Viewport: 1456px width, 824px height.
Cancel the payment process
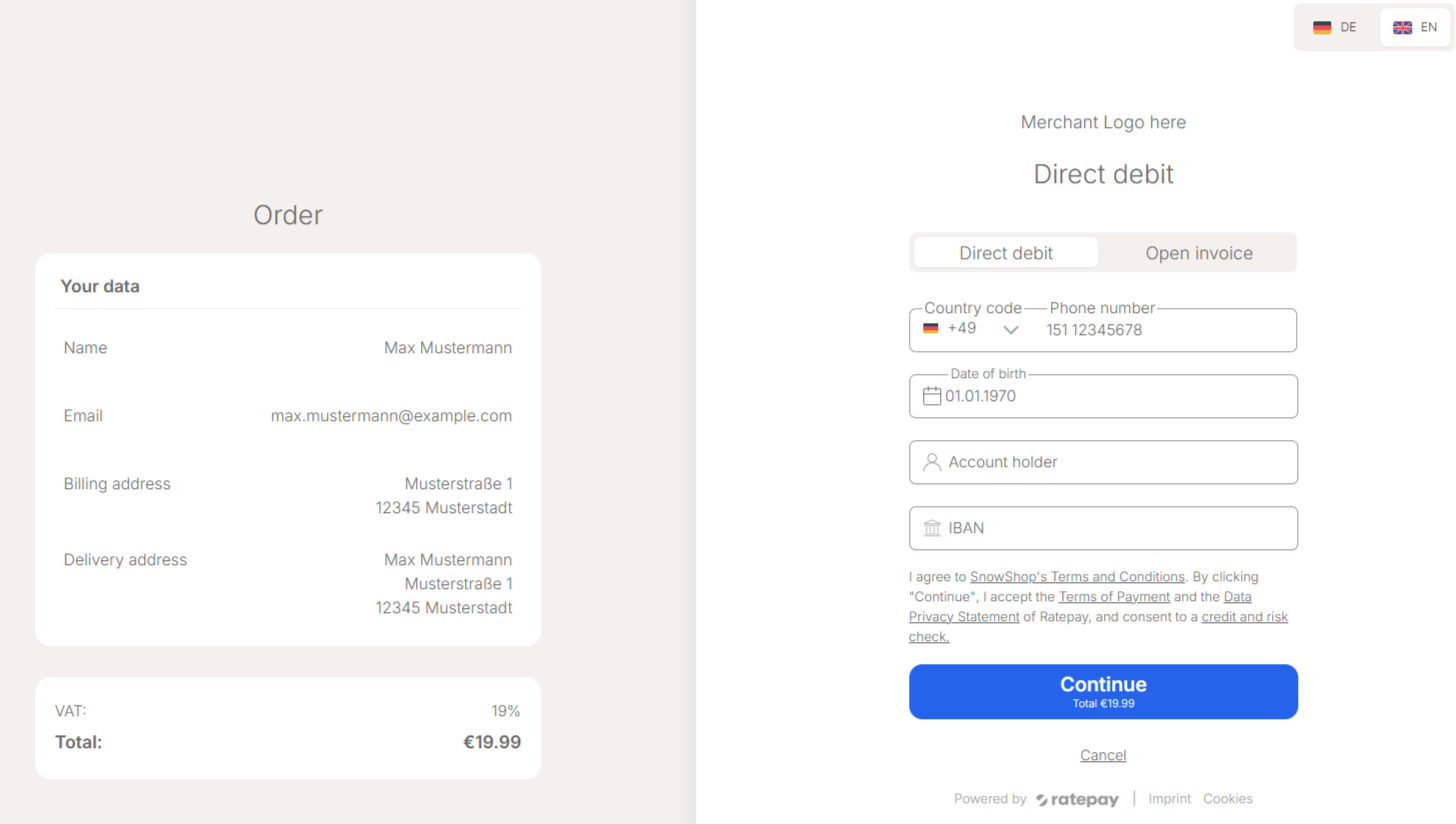click(x=1103, y=755)
